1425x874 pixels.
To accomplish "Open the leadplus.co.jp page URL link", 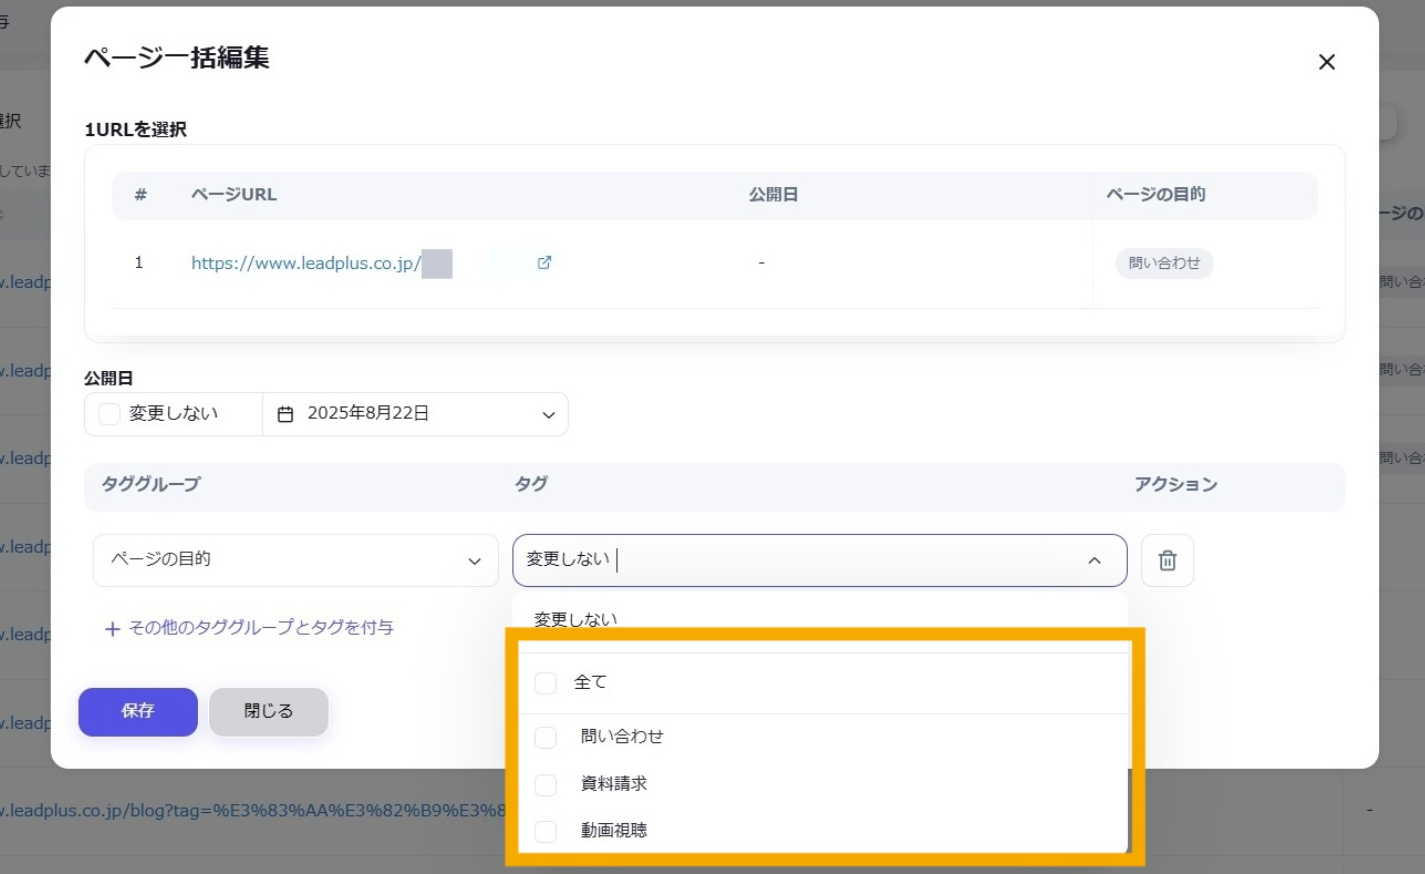I will tap(306, 263).
